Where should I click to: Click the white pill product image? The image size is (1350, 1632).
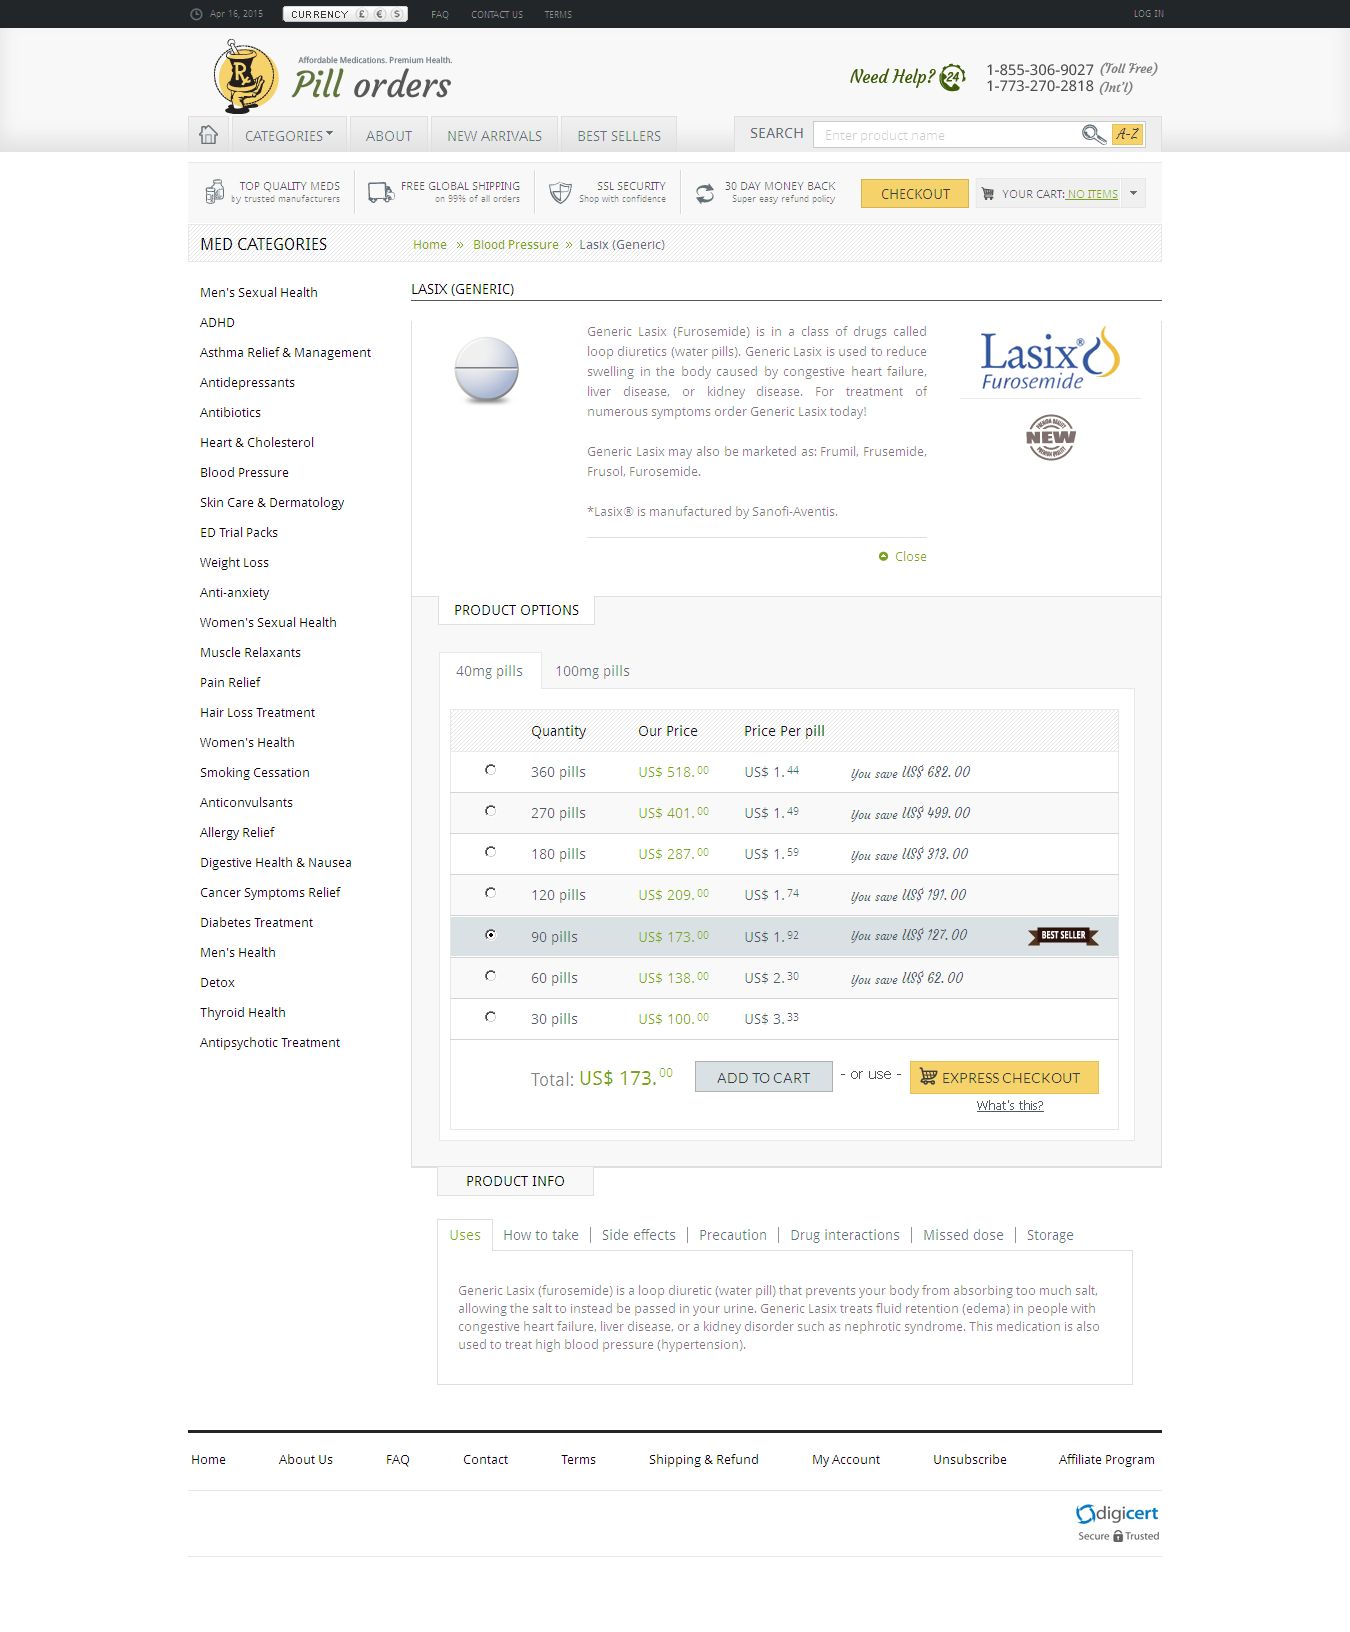pyautogui.click(x=487, y=370)
